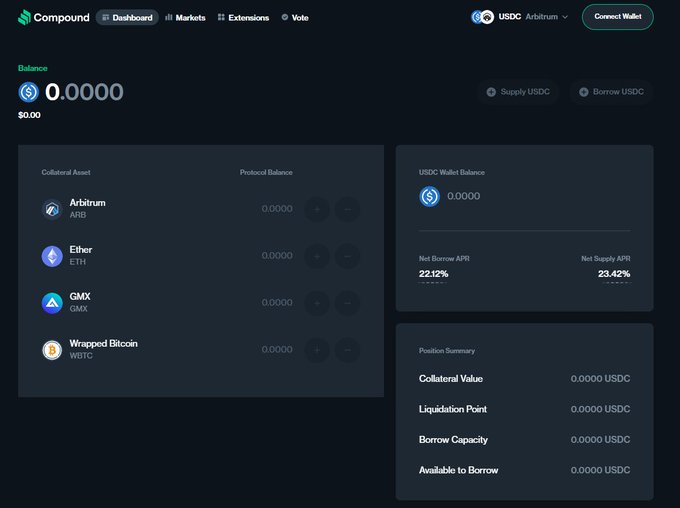The height and width of the screenshot is (508, 680).
Task: Click the USDC icon in Wallet Balance card
Action: point(430,196)
